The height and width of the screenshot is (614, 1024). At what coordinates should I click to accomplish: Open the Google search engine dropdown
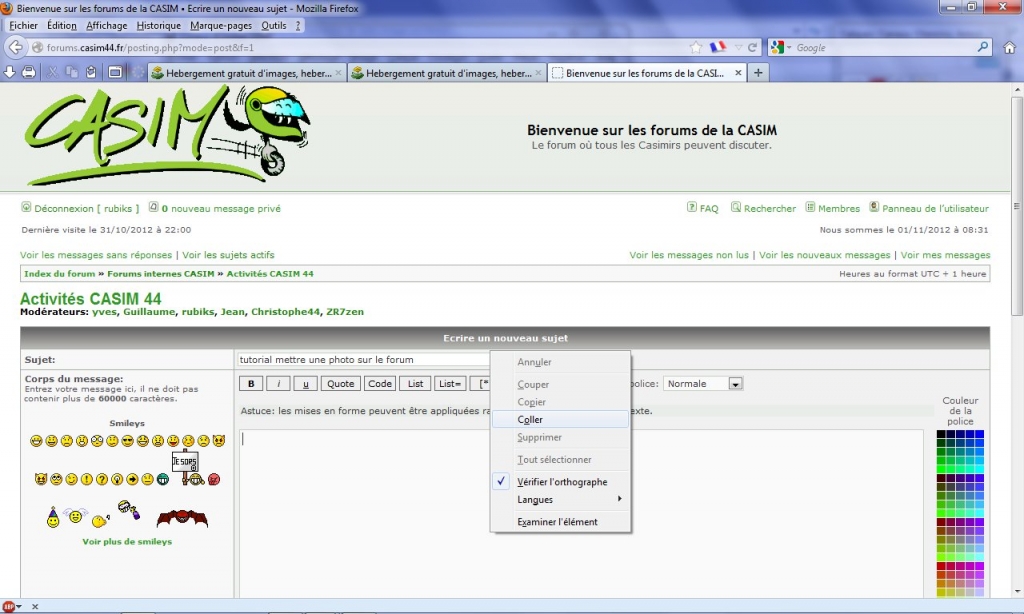pos(782,47)
